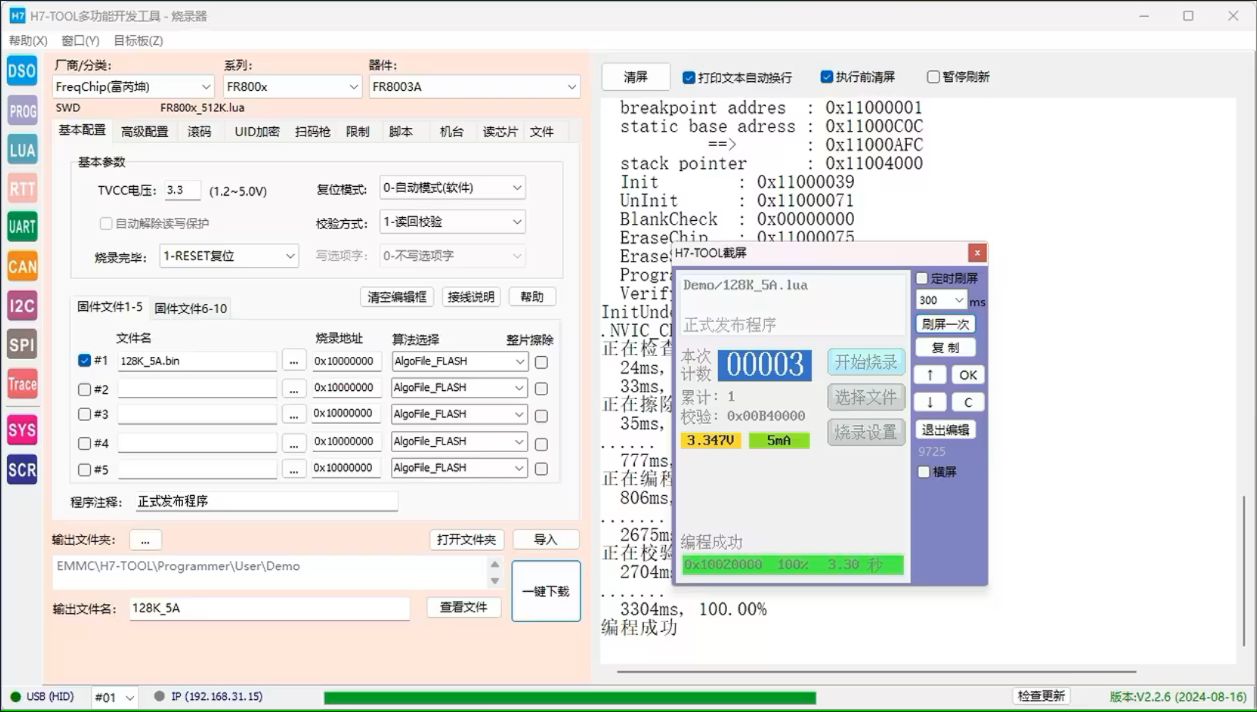The height and width of the screenshot is (712, 1257).
Task: Open the 窗口(Y) menu
Action: click(x=80, y=41)
